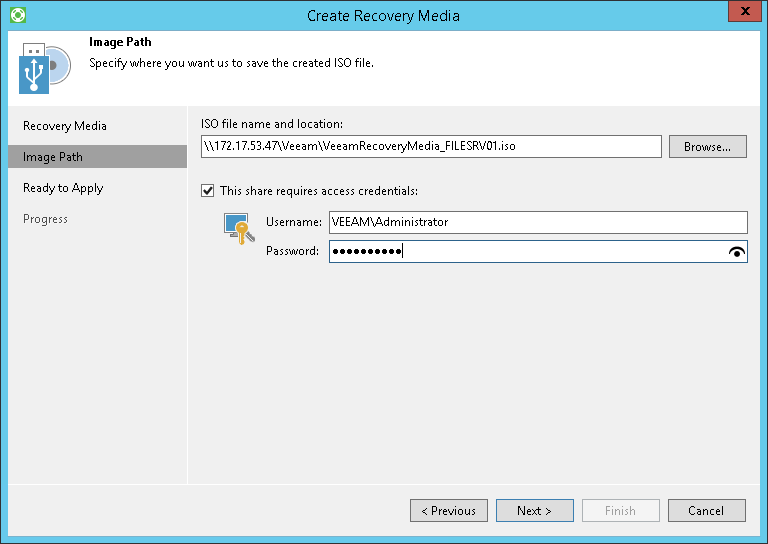Proceed with the Next button

pos(535,511)
